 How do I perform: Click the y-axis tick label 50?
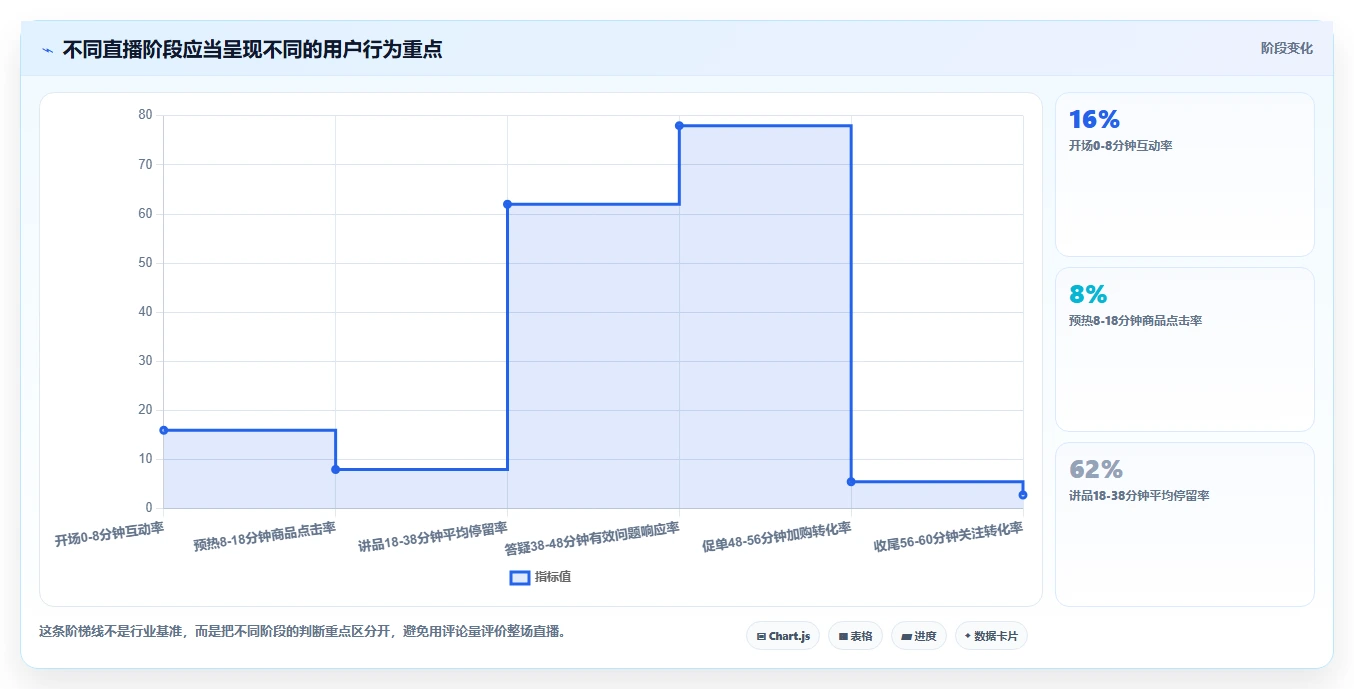(145, 263)
